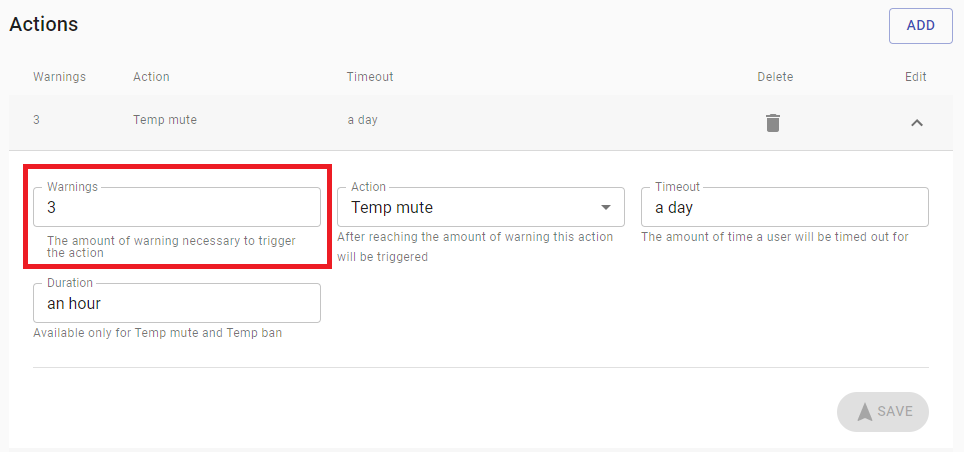
Task: Click the Actions section heading
Action: (44, 24)
